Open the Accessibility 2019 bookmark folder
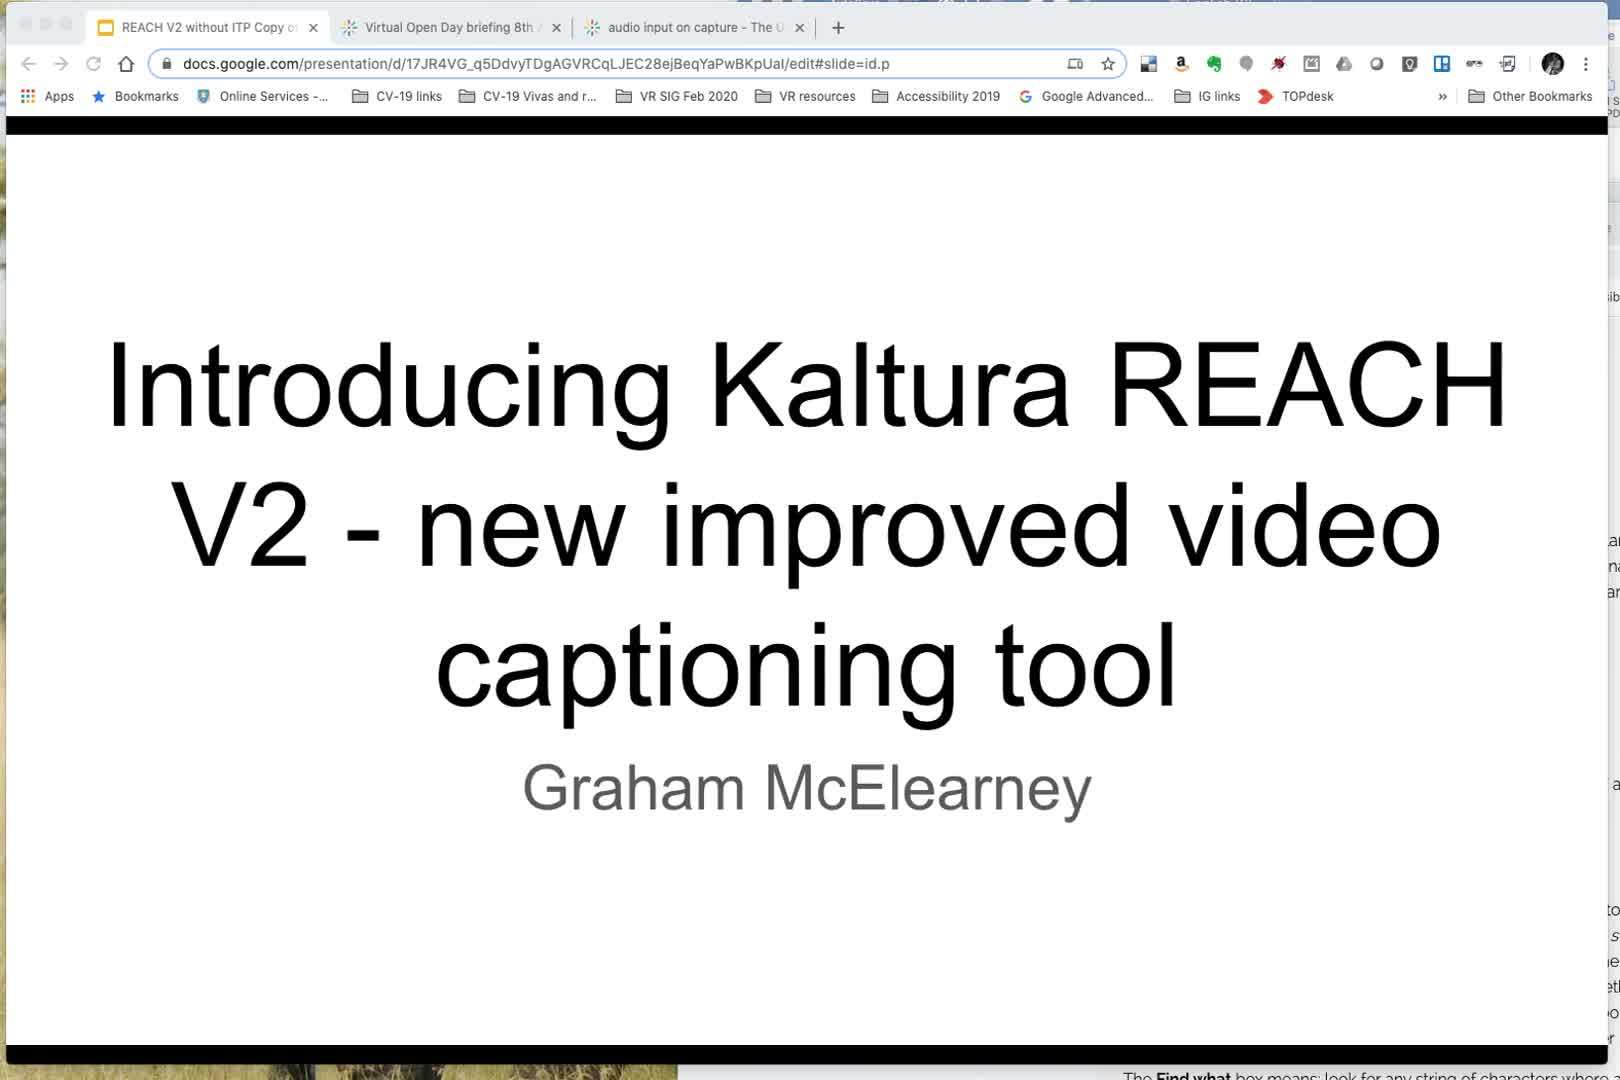The image size is (1620, 1080). [x=936, y=96]
